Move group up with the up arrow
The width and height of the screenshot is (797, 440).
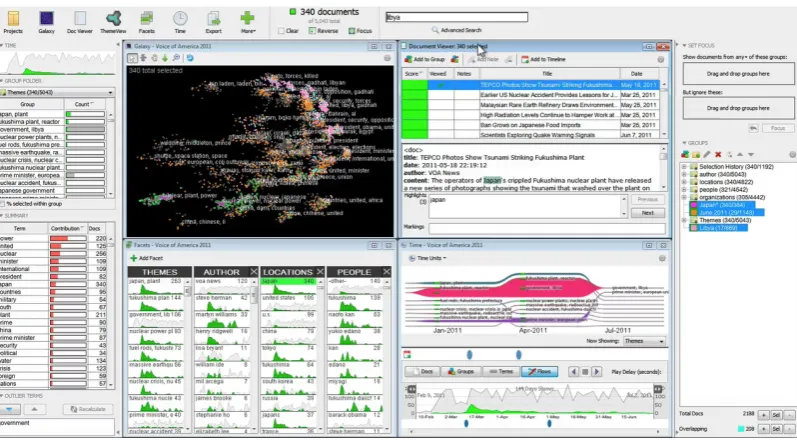pyautogui.click(x=740, y=154)
